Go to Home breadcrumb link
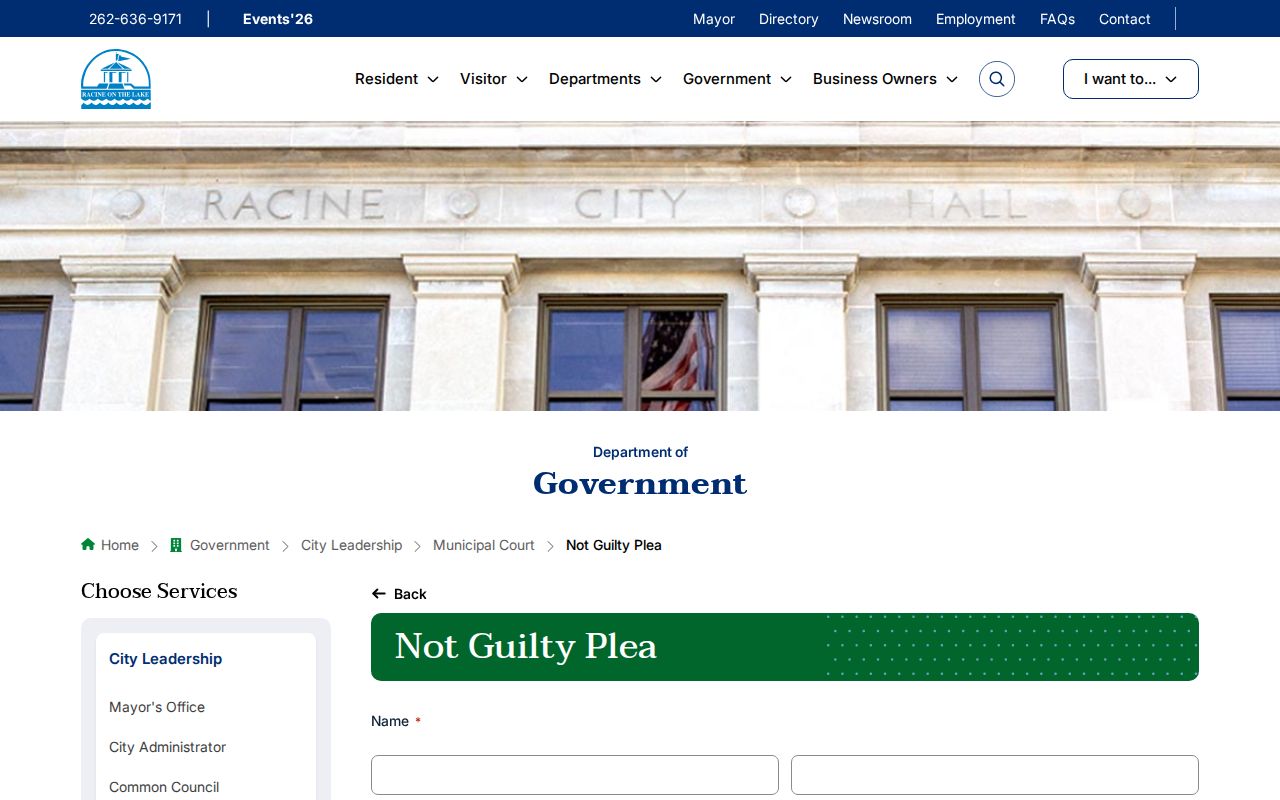The width and height of the screenshot is (1280, 800). pos(120,545)
